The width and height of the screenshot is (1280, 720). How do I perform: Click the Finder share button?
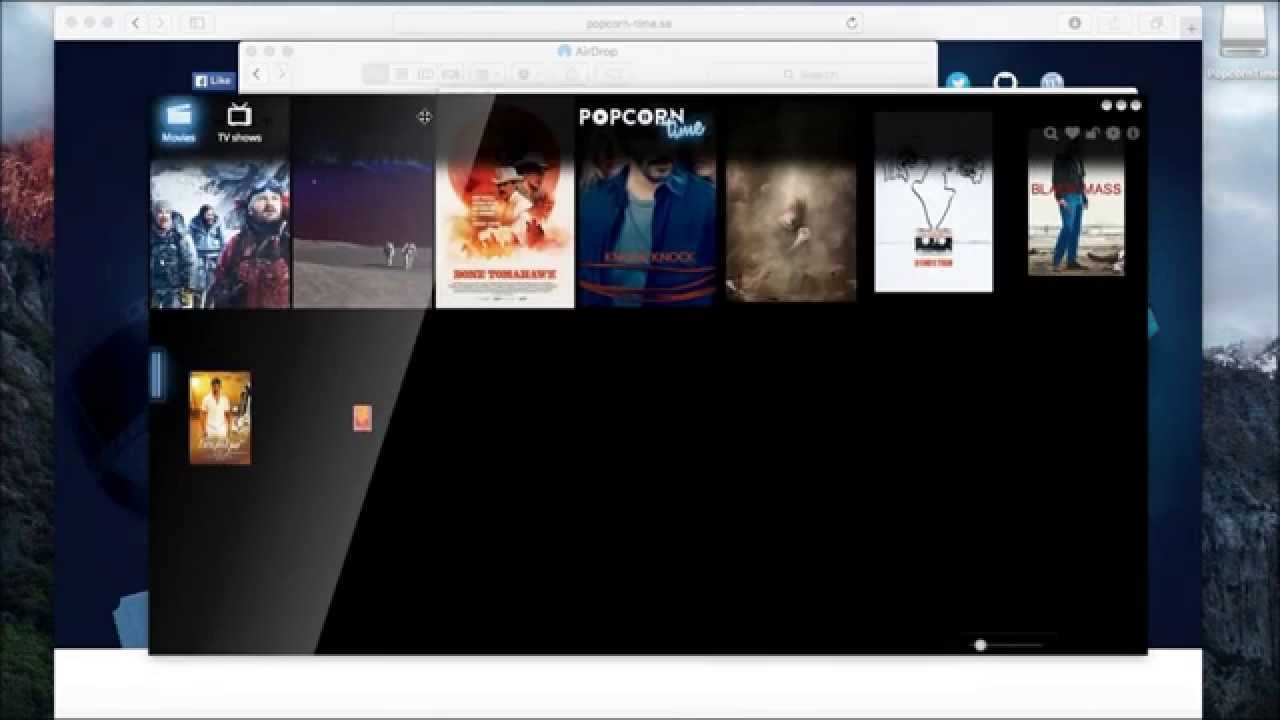click(x=572, y=74)
